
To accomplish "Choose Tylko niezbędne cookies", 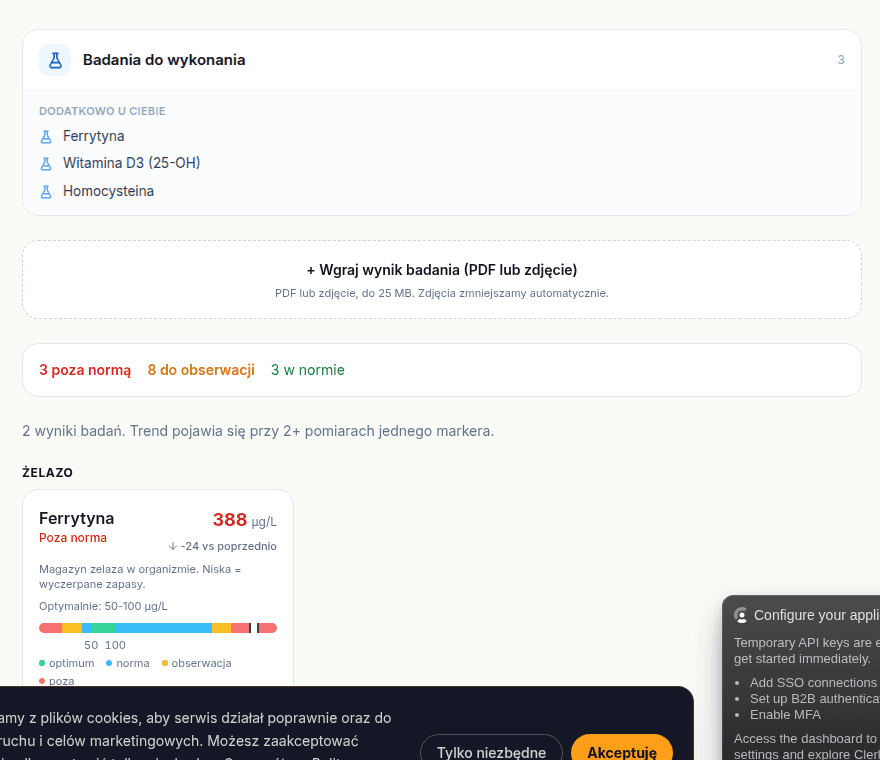I will click(x=491, y=752).
